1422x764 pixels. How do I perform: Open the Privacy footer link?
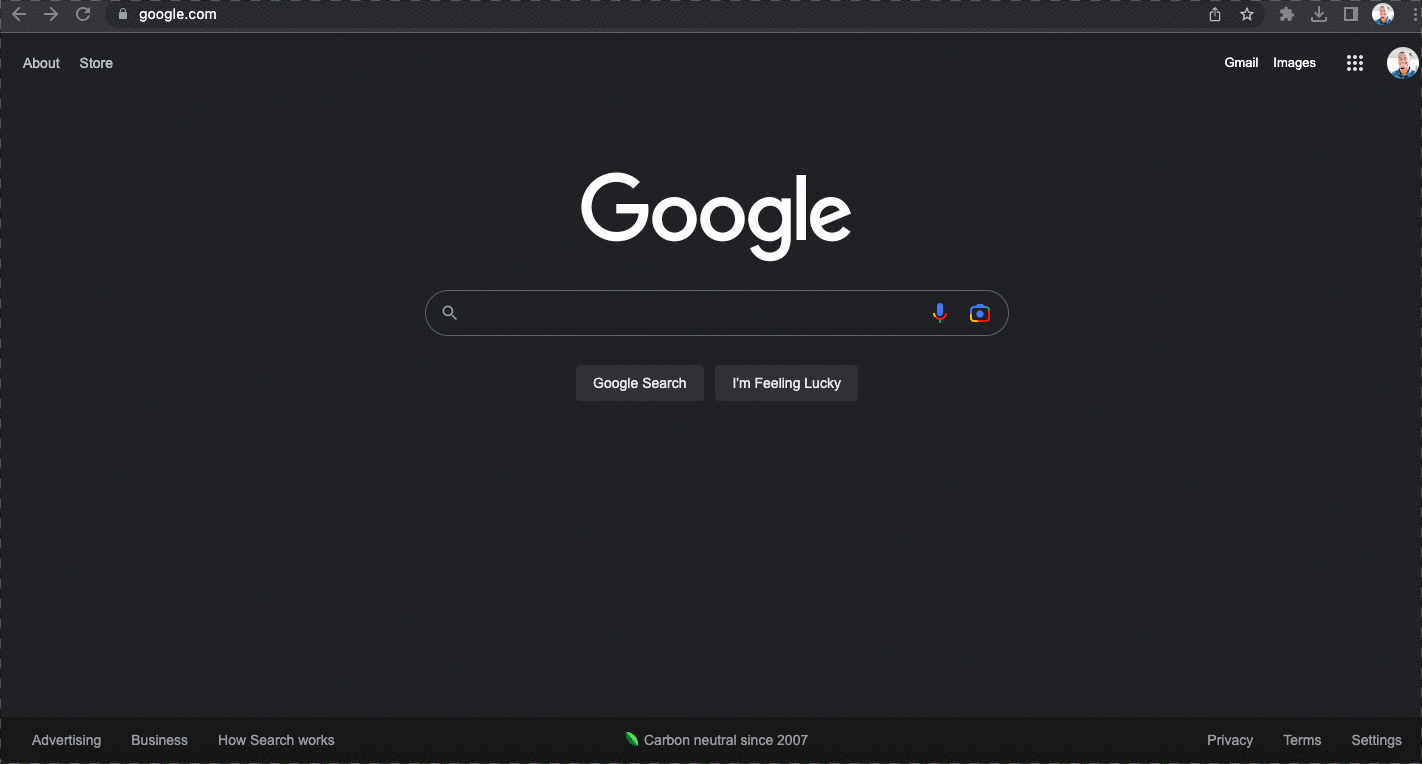tap(1230, 740)
